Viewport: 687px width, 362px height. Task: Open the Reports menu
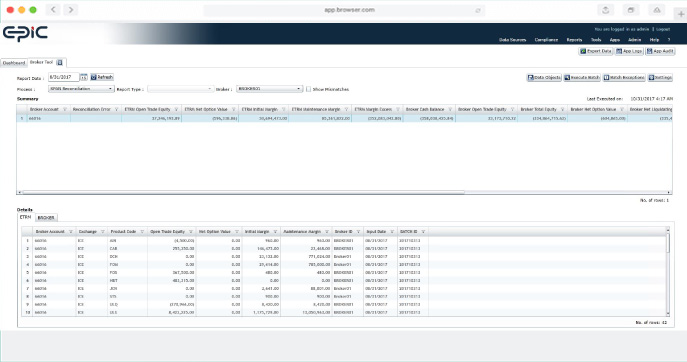(x=574, y=40)
